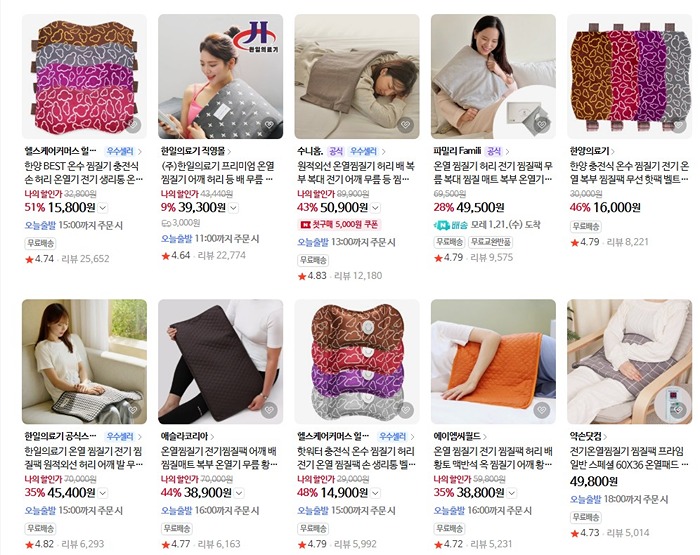Expand the price chevron next to 50,900원

[375, 208]
